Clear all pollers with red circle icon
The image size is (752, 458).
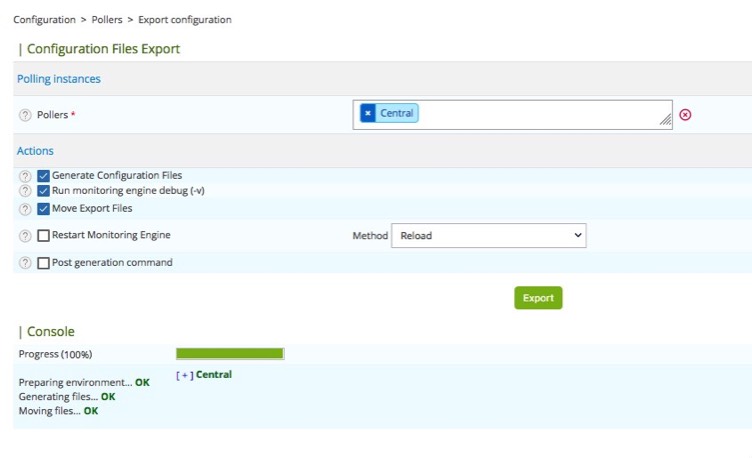click(685, 115)
